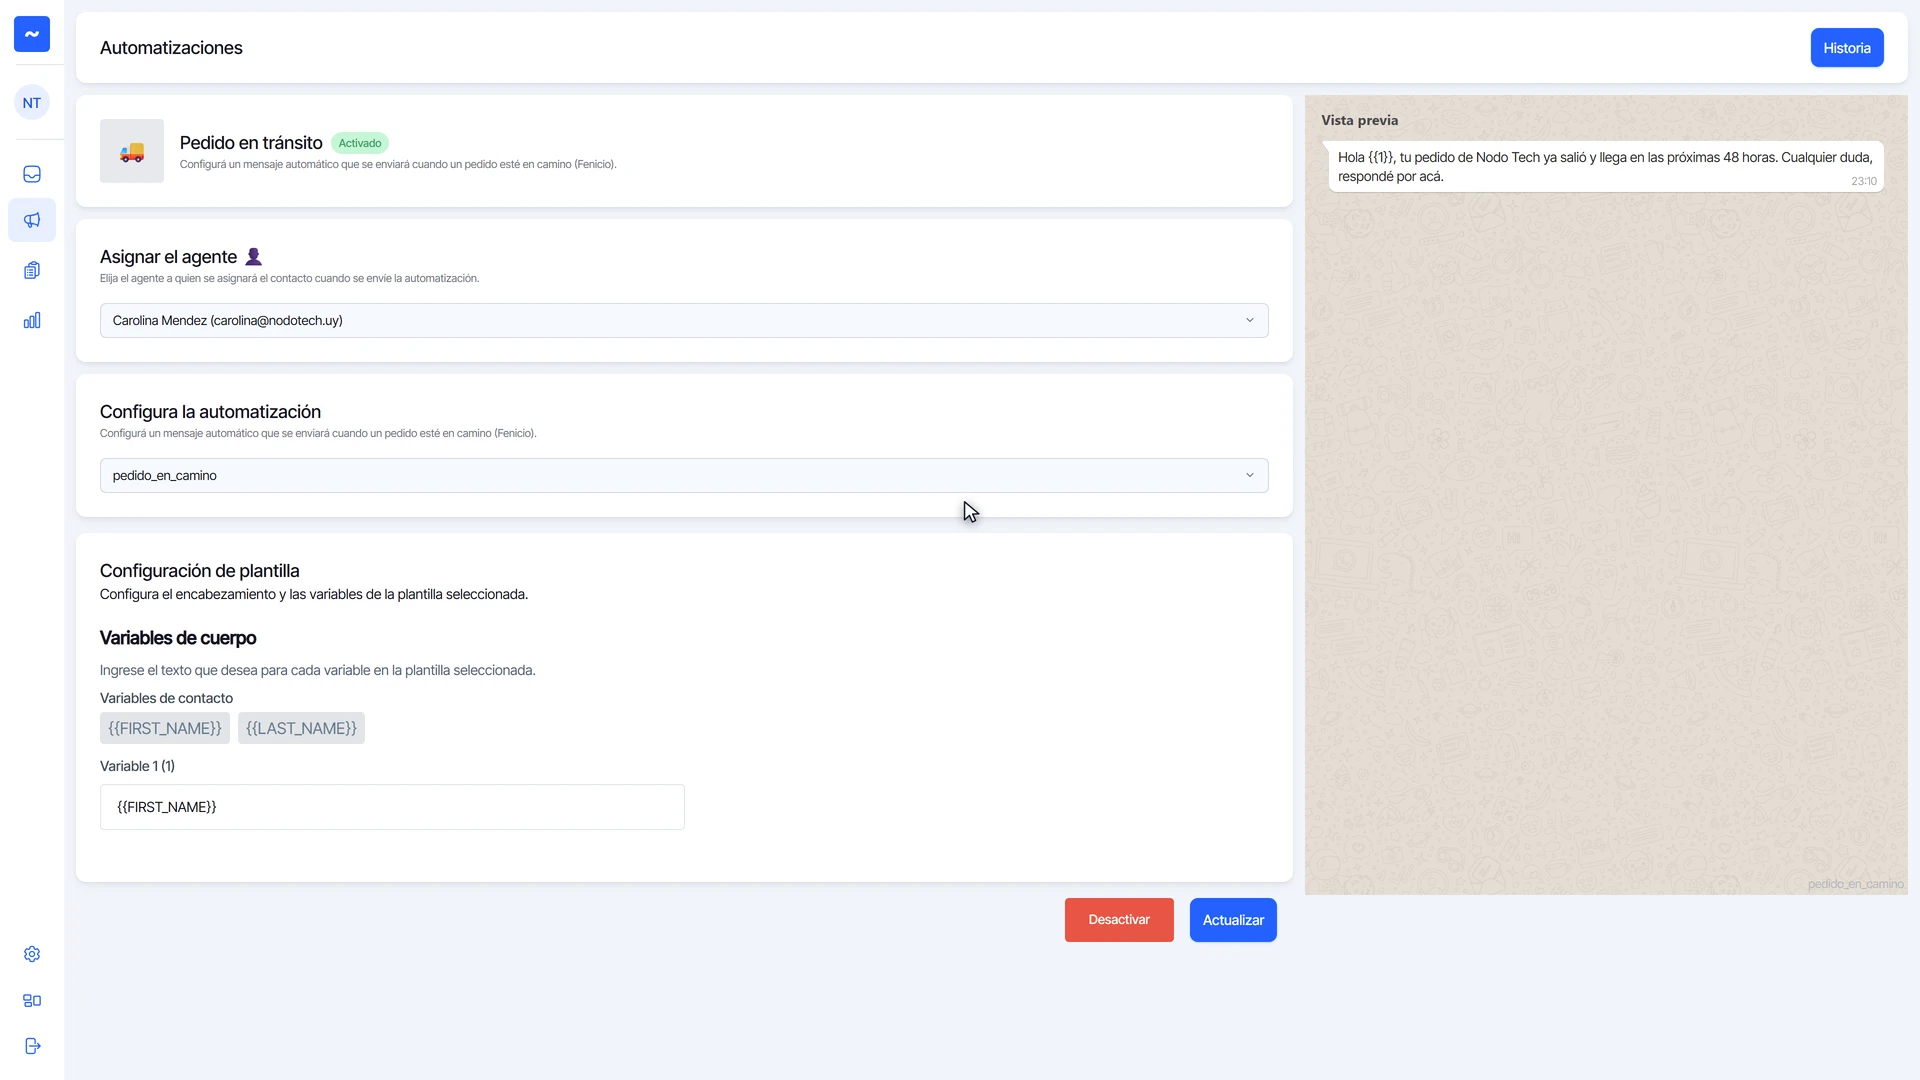Open the agent dropdown with Carolina Mendez

[684, 320]
